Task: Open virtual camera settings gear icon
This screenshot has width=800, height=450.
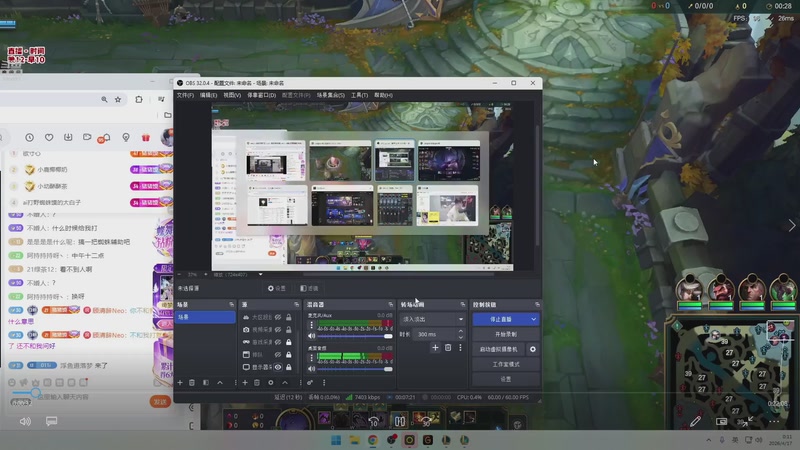Action: pos(533,349)
